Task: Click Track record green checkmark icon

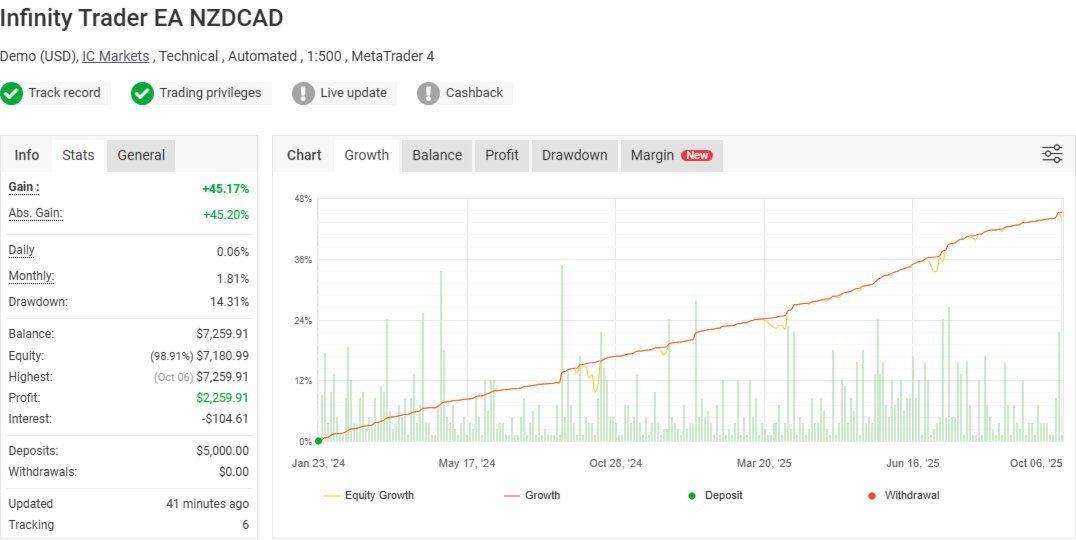Action: click(12, 93)
